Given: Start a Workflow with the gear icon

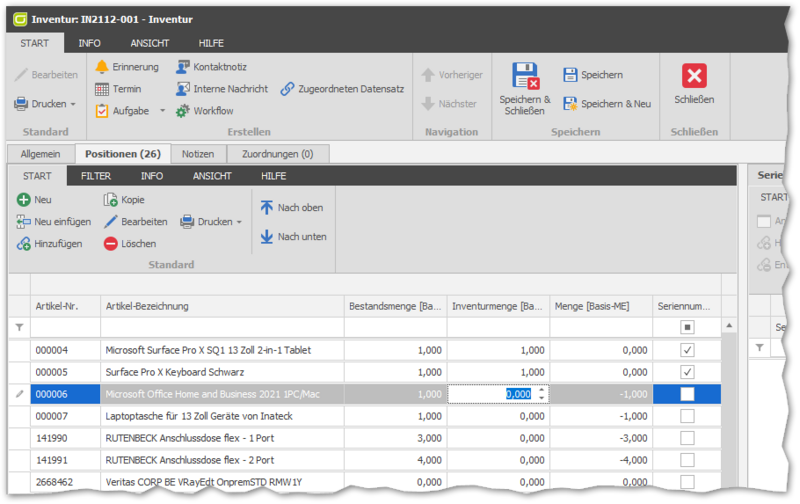Looking at the screenshot, I should coord(183,111).
